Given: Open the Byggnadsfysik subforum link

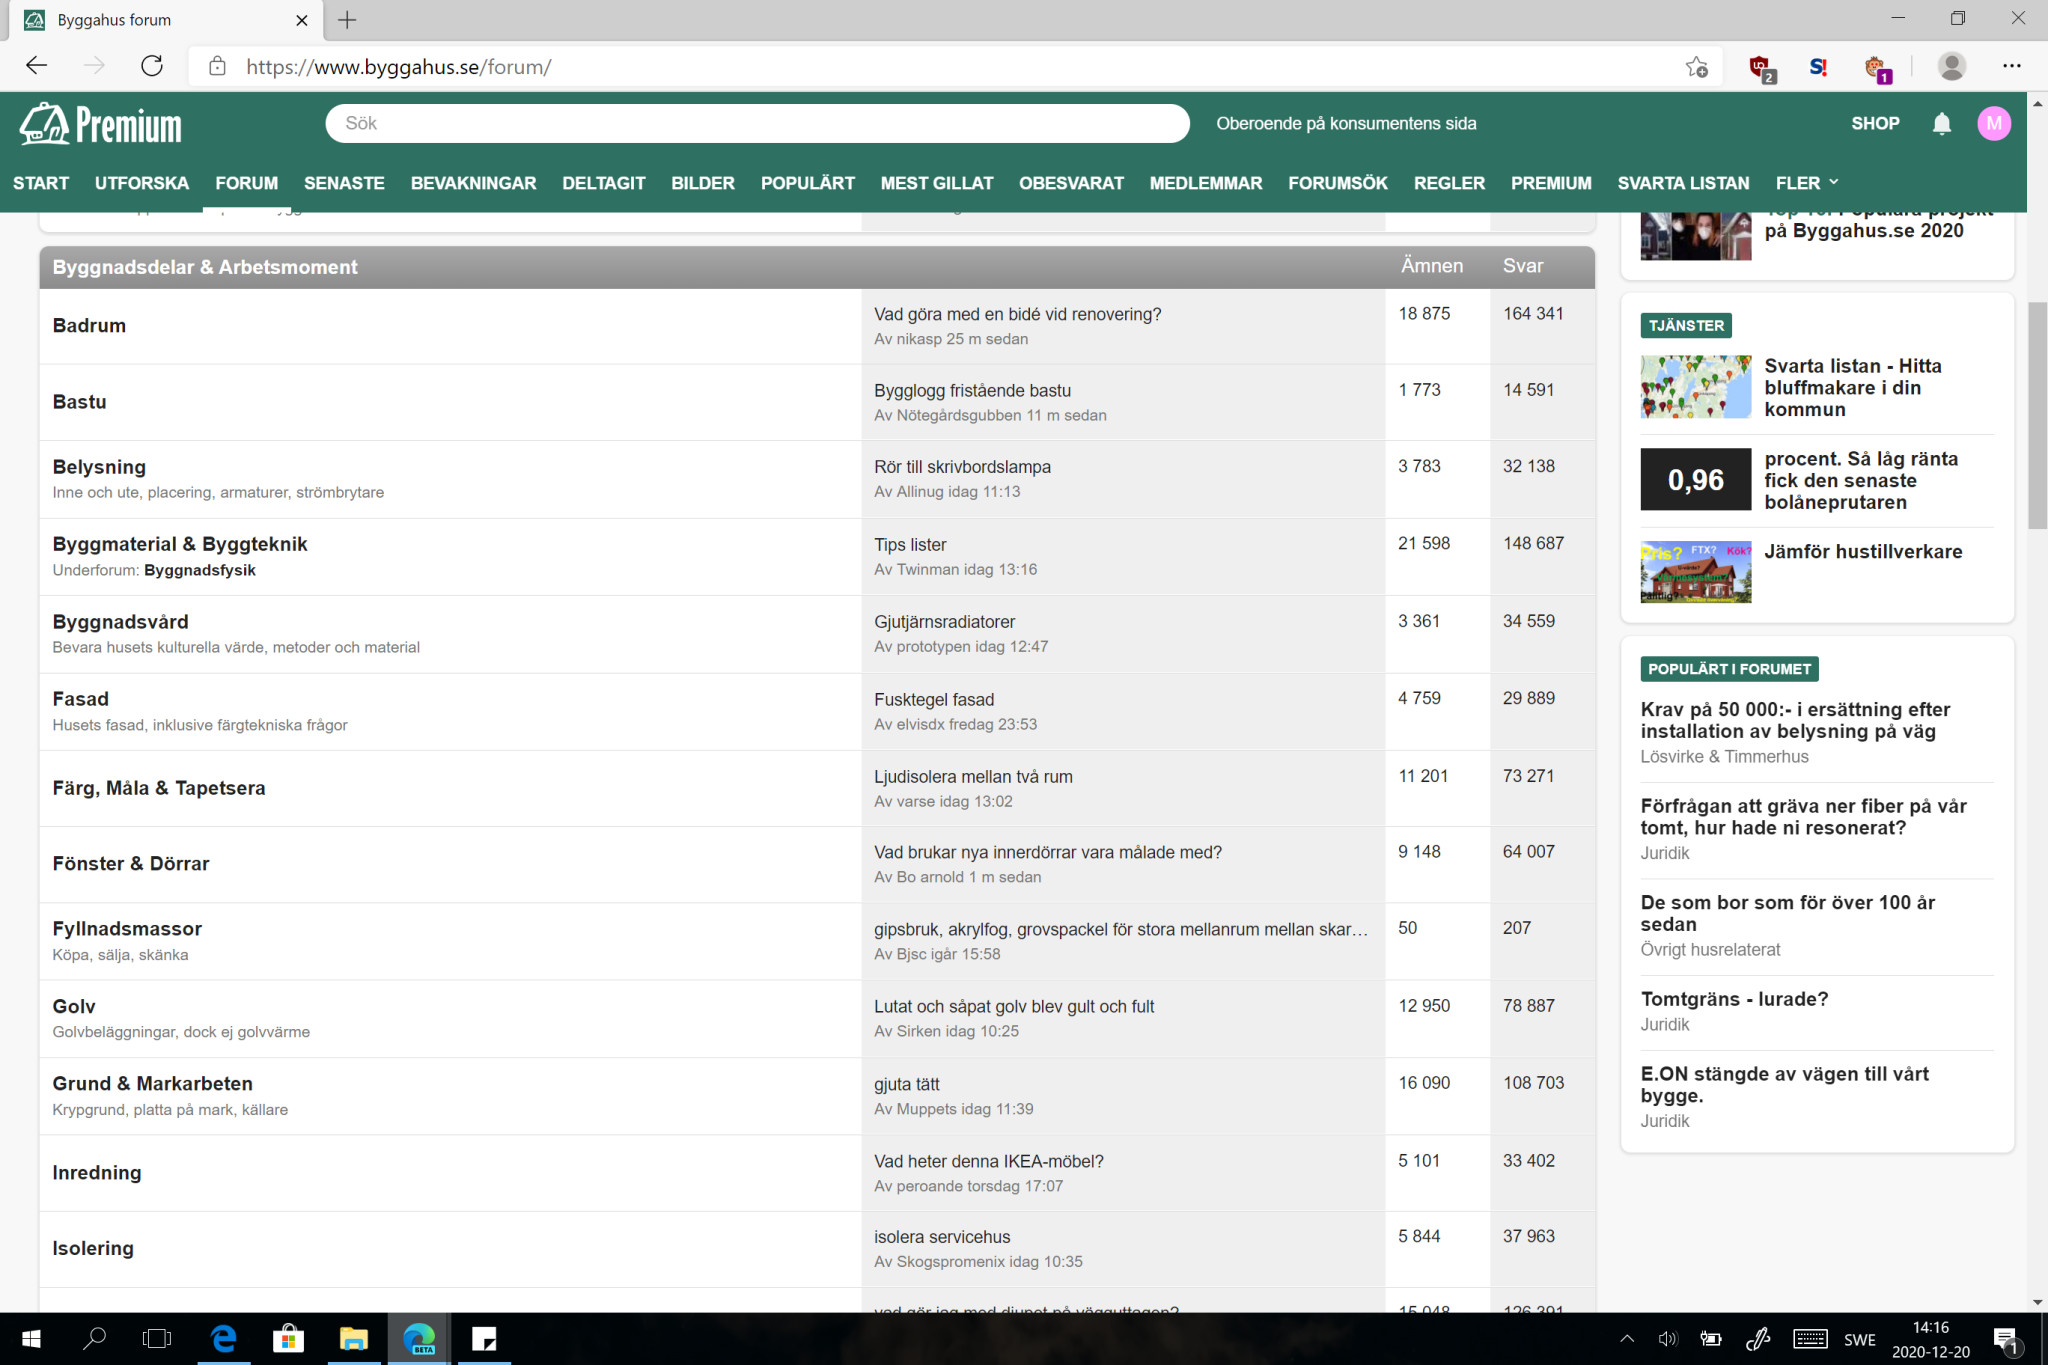Looking at the screenshot, I should tap(200, 570).
